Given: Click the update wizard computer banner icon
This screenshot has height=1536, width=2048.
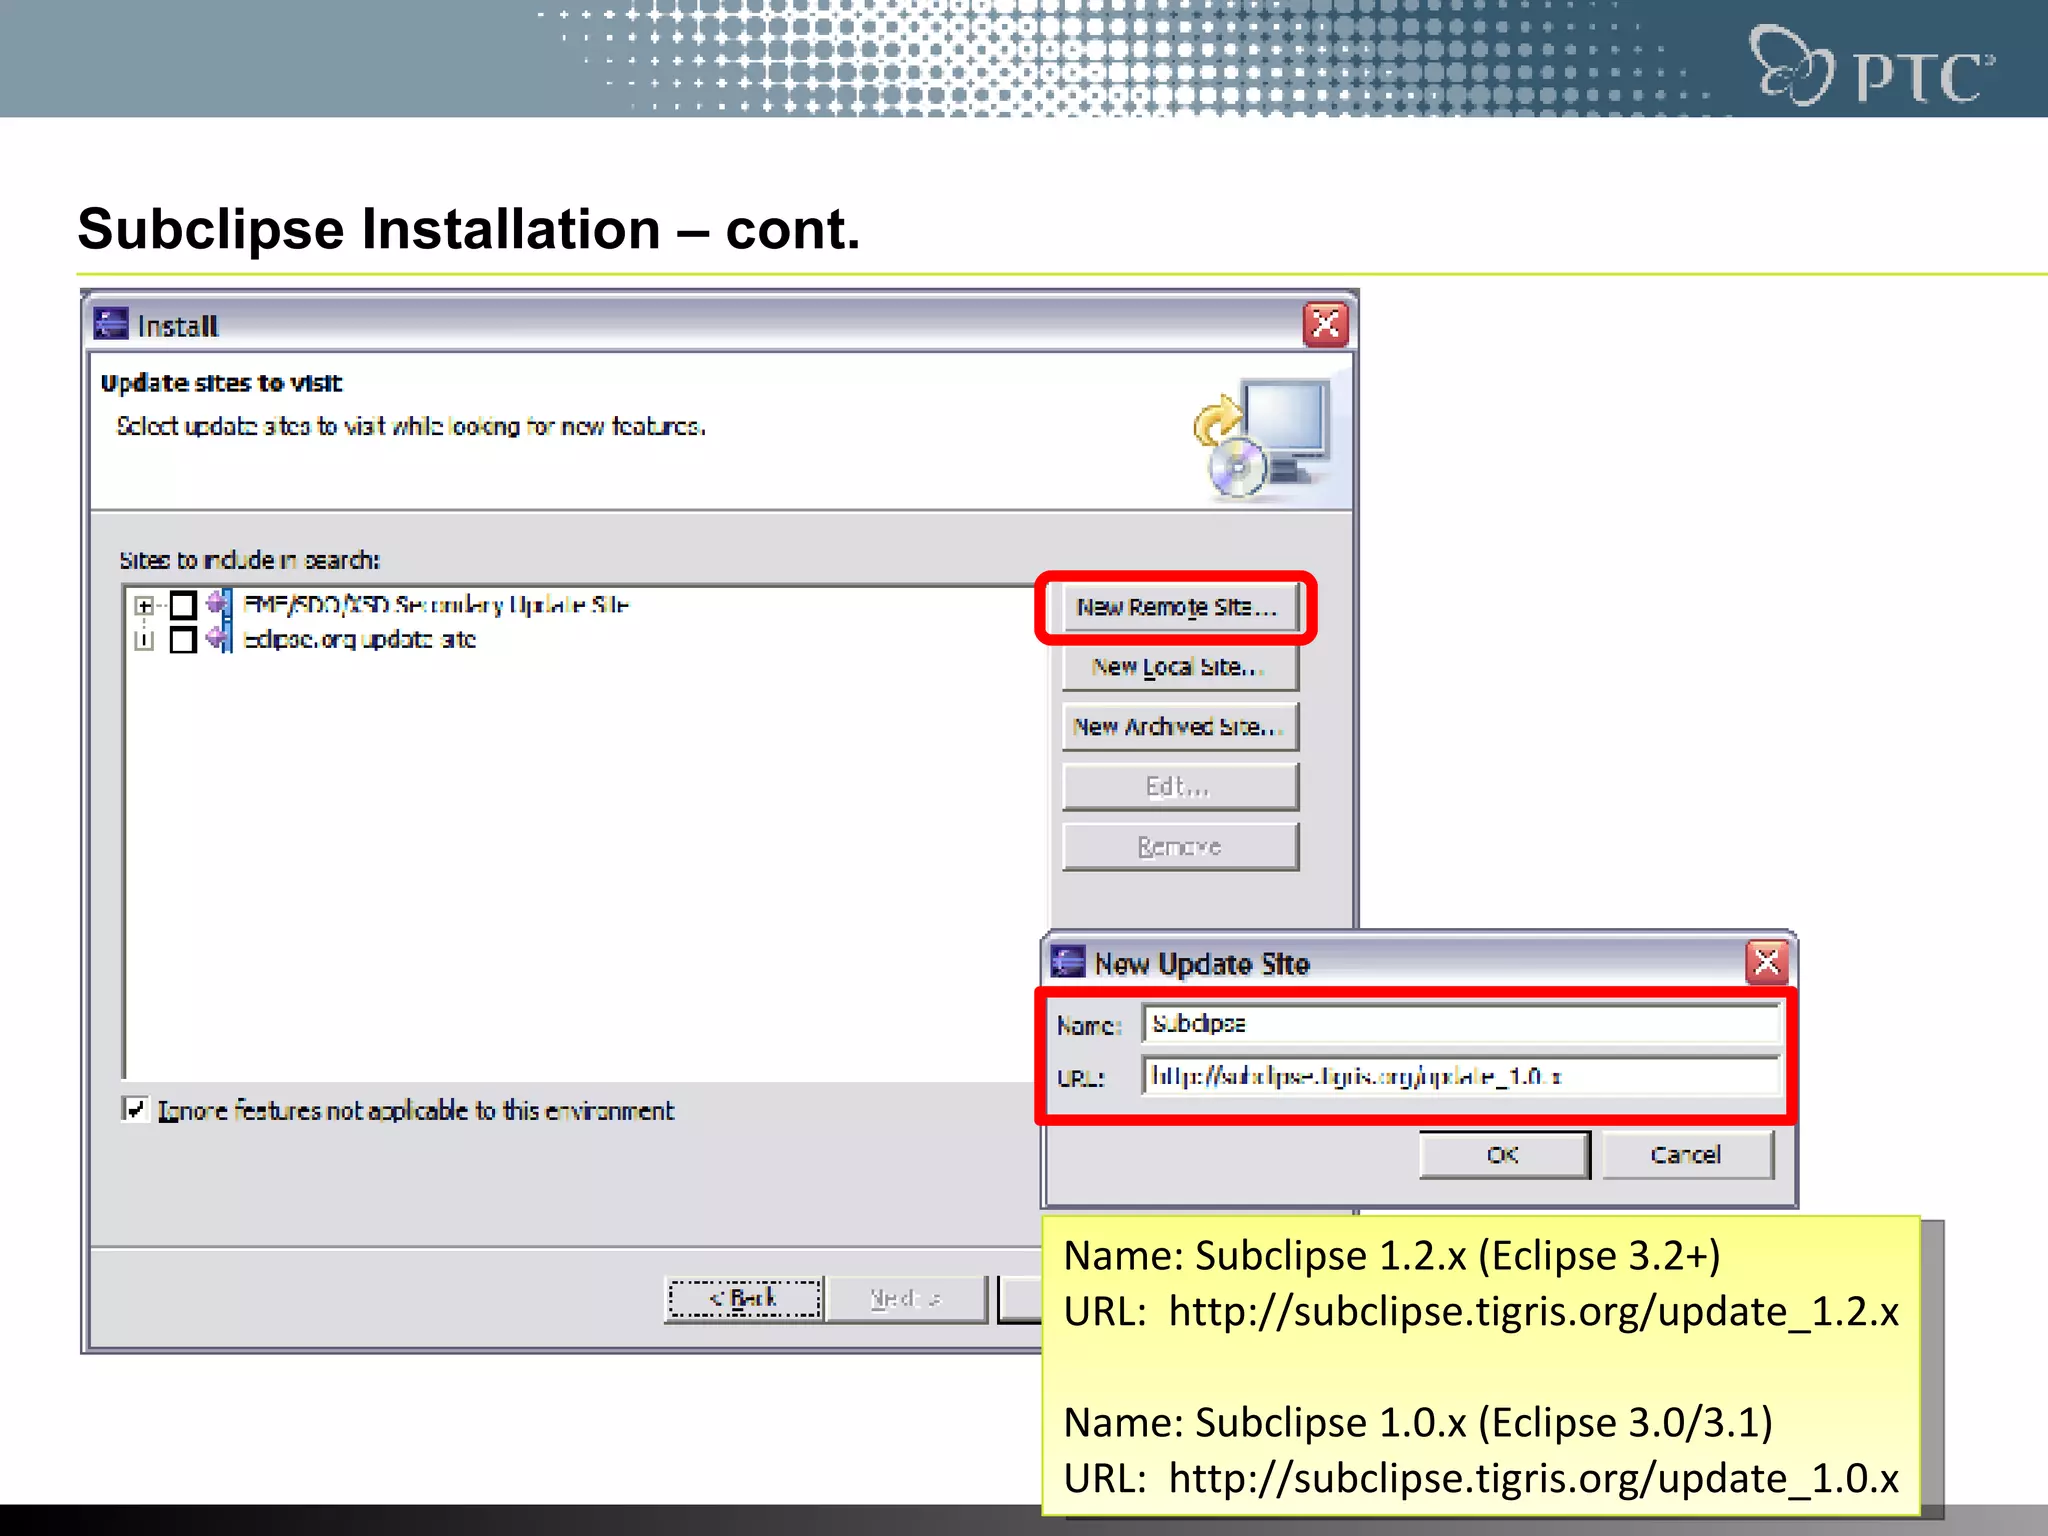Looking at the screenshot, I should pos(1262,438).
